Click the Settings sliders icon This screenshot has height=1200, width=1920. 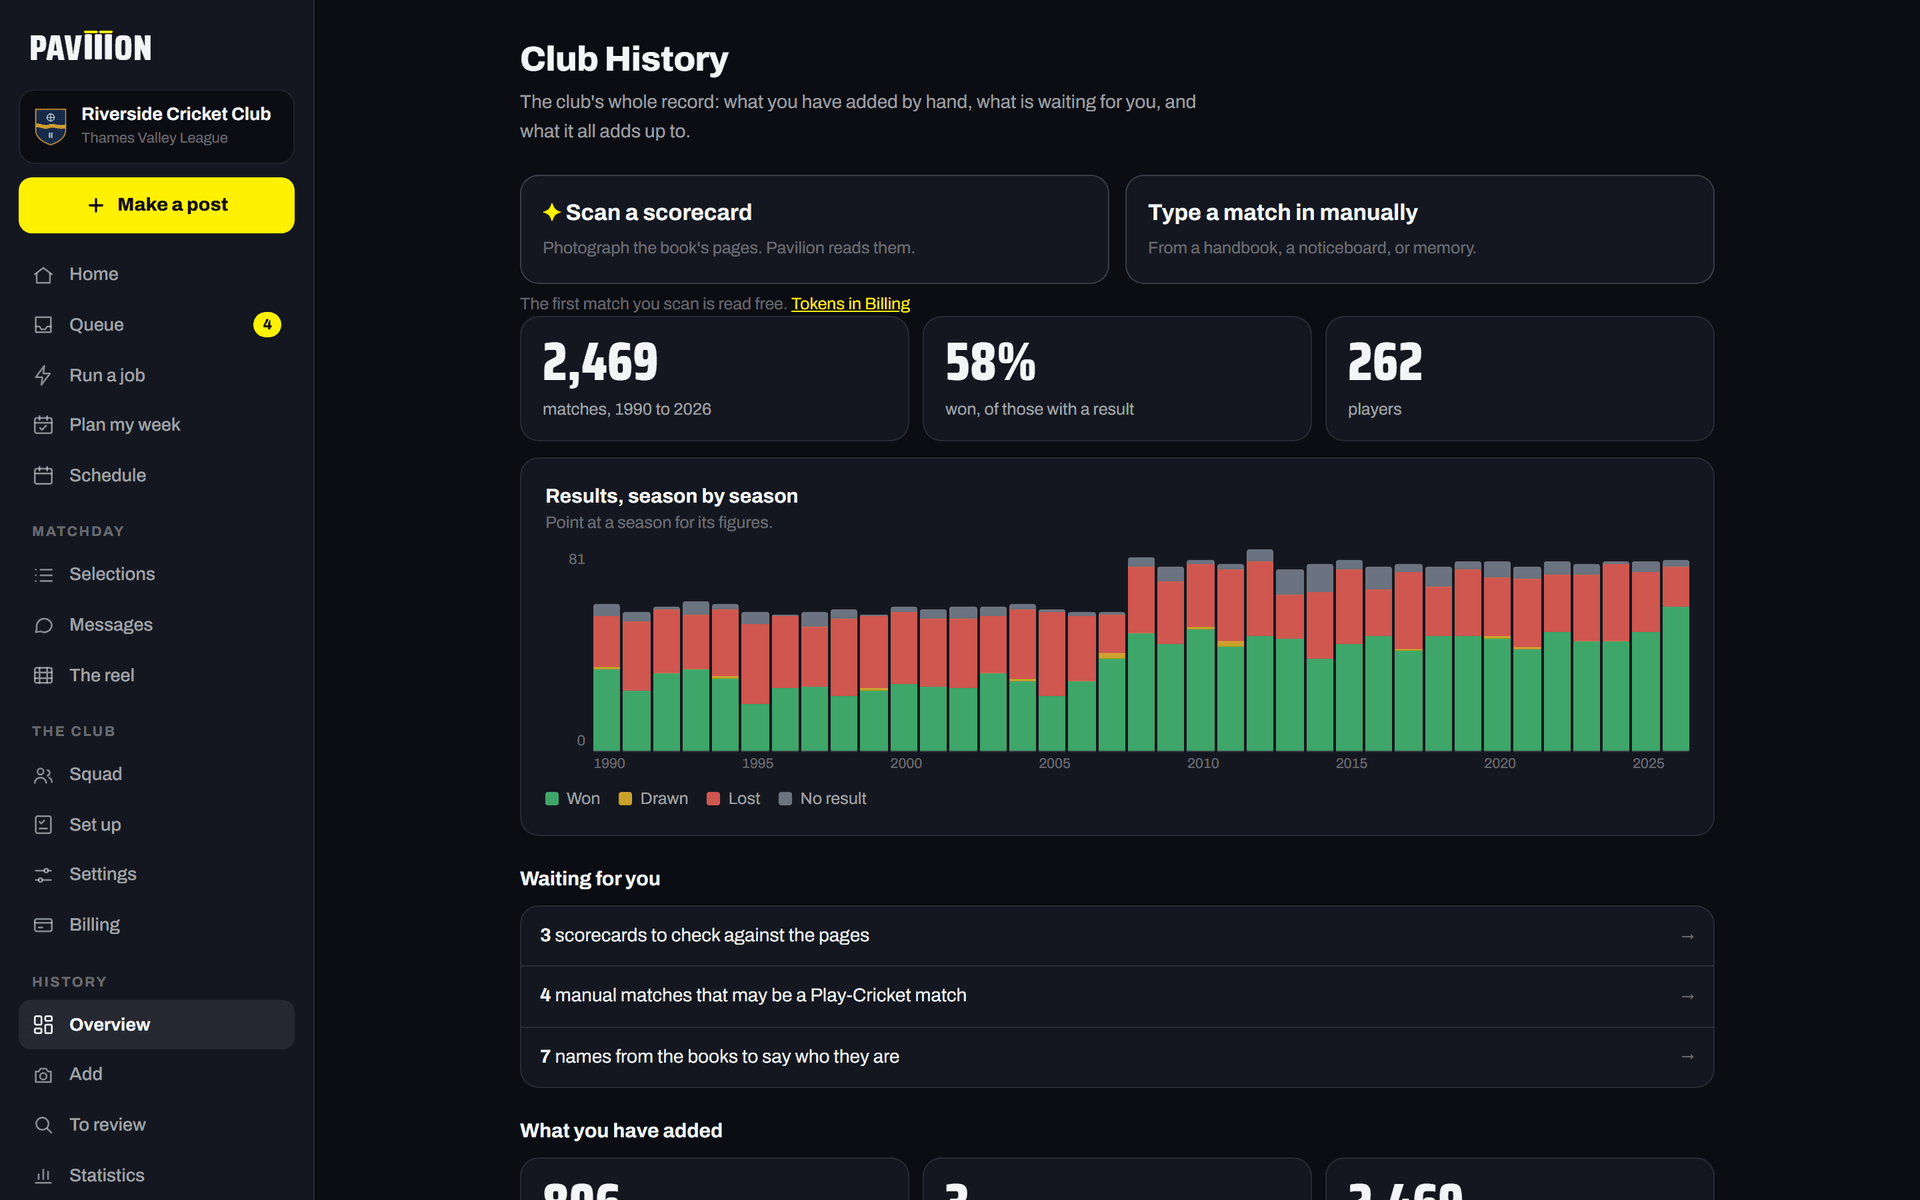[x=43, y=875]
